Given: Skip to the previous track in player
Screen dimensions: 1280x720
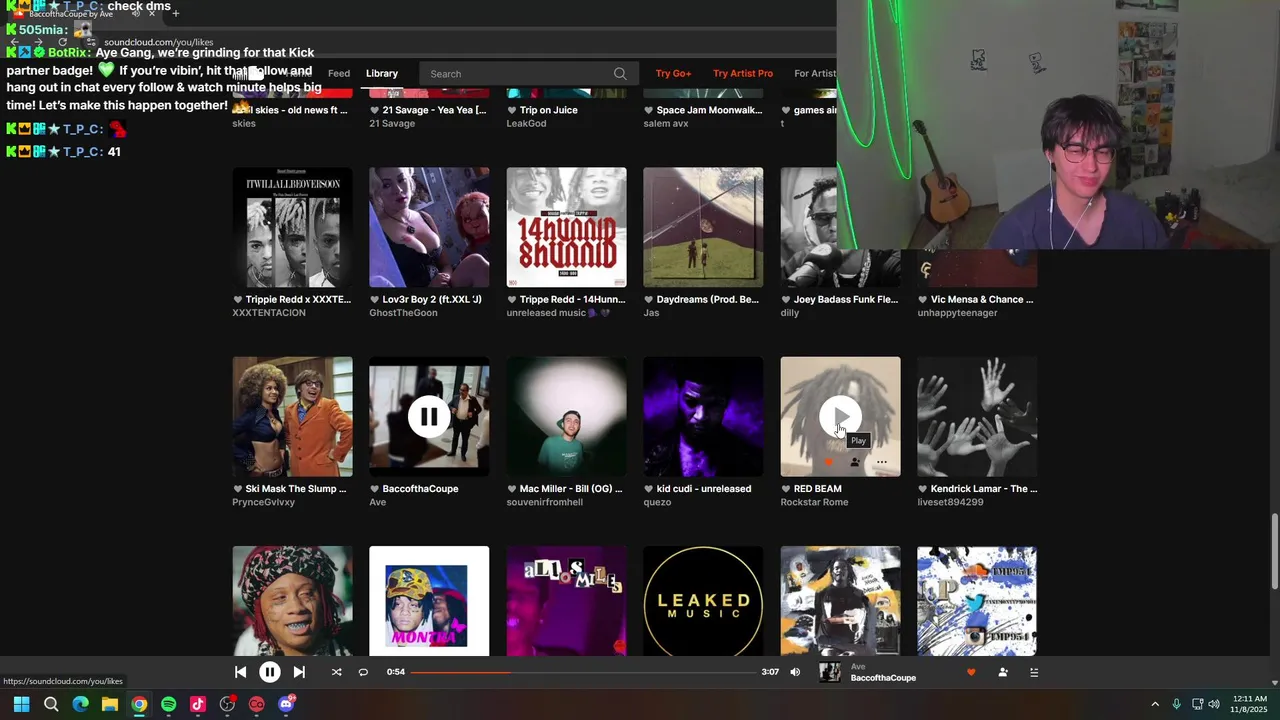Looking at the screenshot, I should [240, 672].
